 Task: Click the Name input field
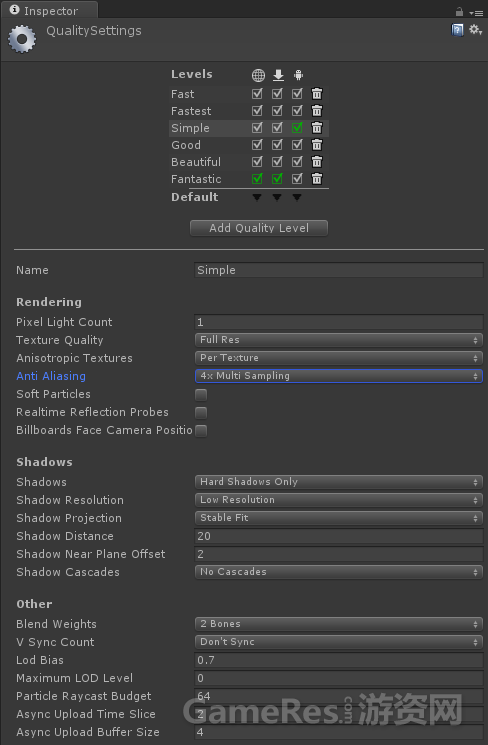point(339,270)
